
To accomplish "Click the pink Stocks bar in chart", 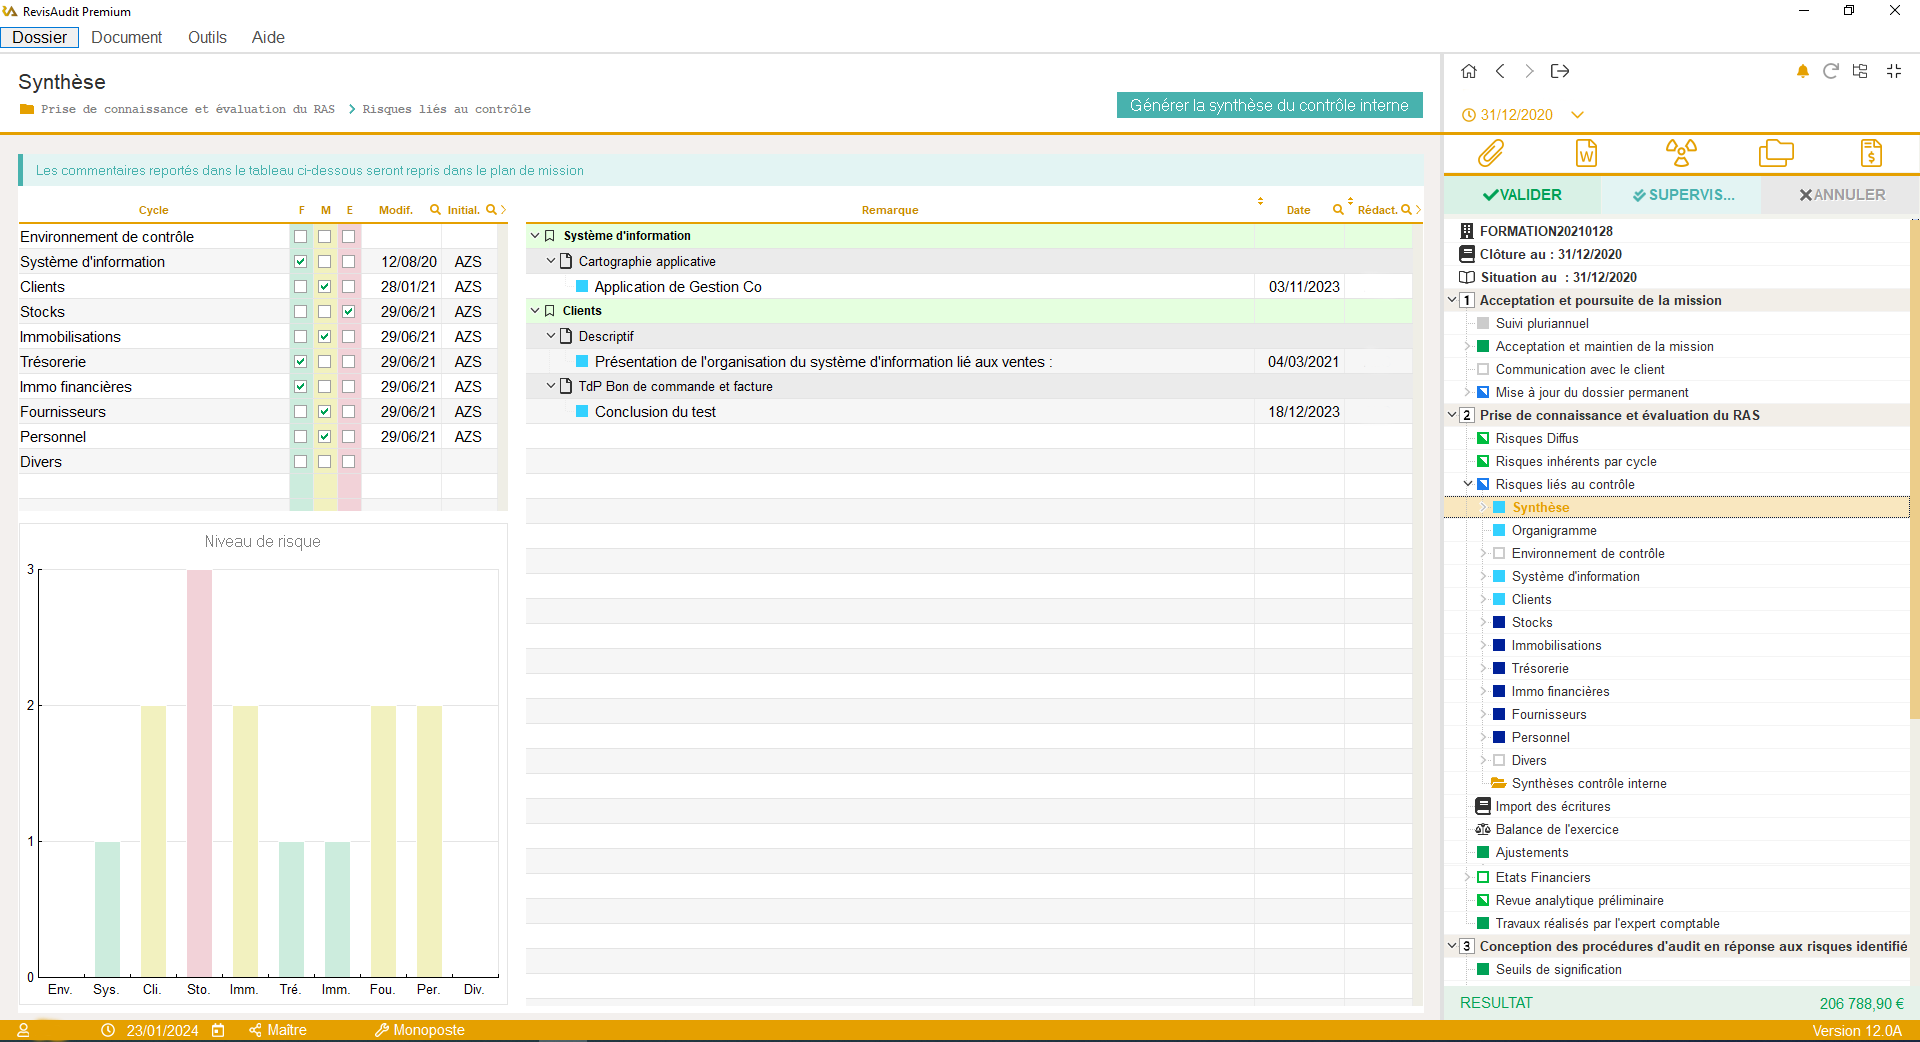I will (199, 772).
